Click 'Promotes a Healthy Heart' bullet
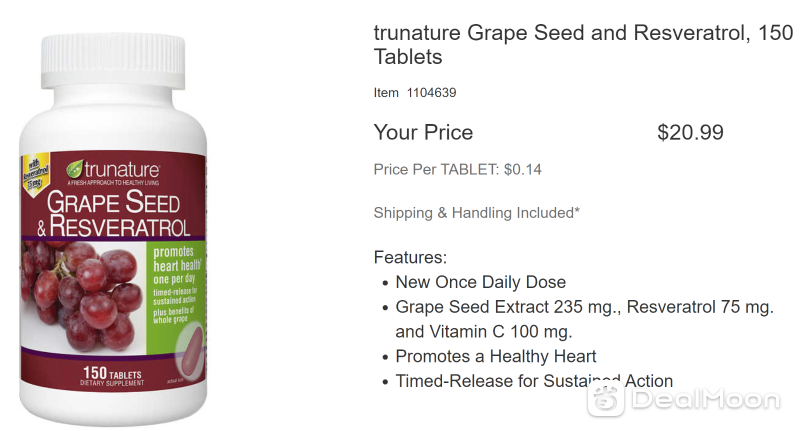 coord(495,356)
